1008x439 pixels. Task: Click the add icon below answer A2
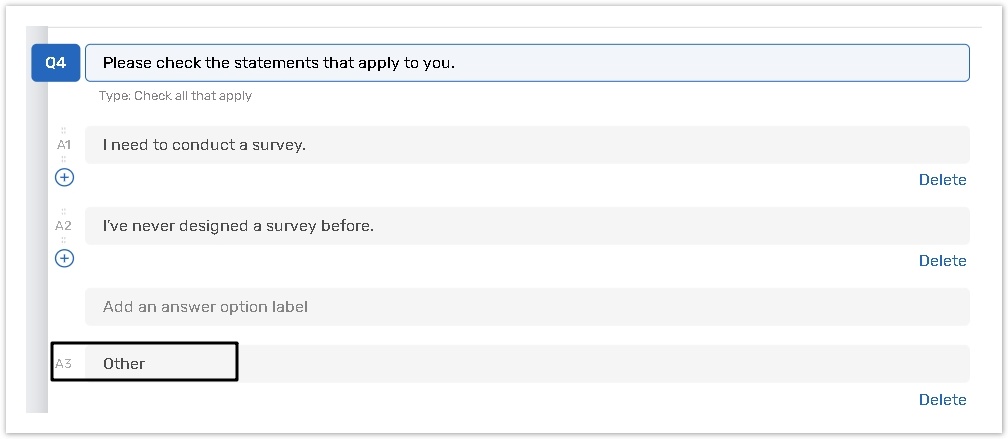click(64, 258)
